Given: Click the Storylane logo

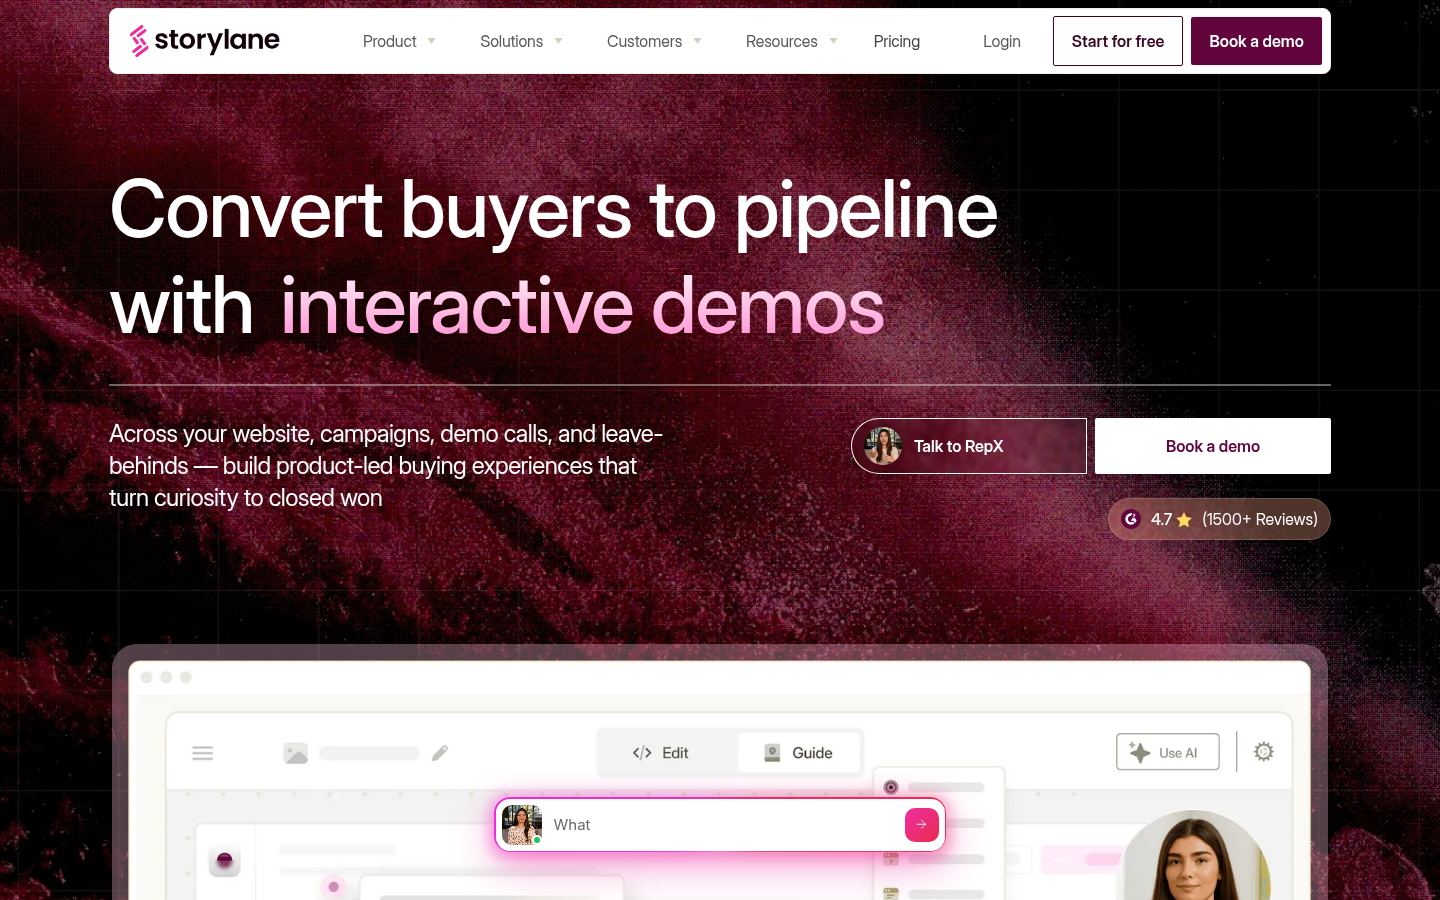Looking at the screenshot, I should pos(205,41).
